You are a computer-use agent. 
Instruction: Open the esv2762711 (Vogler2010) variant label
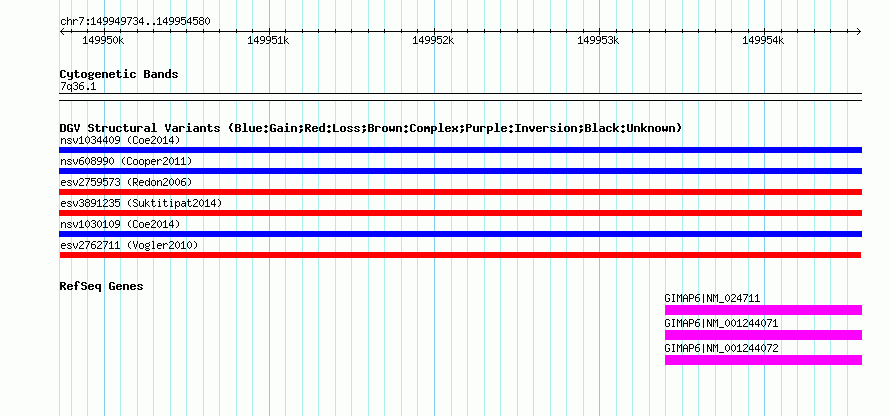[x=129, y=245]
